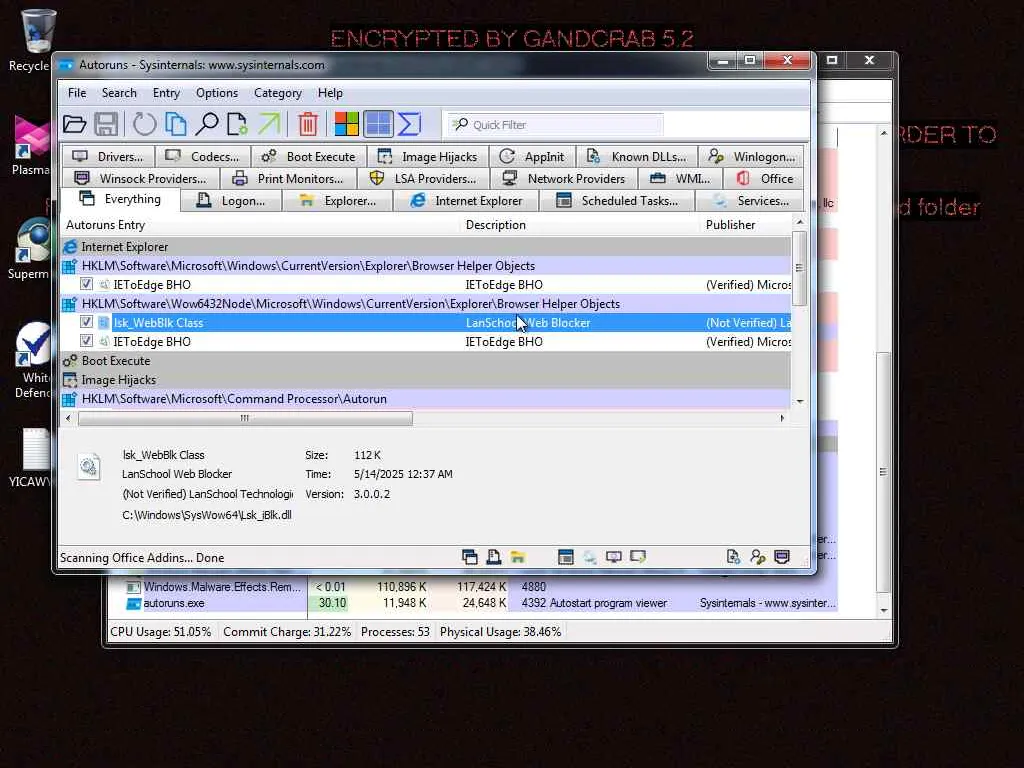This screenshot has width=1024, height=768.
Task: Open the File menu
Action: coord(77,93)
